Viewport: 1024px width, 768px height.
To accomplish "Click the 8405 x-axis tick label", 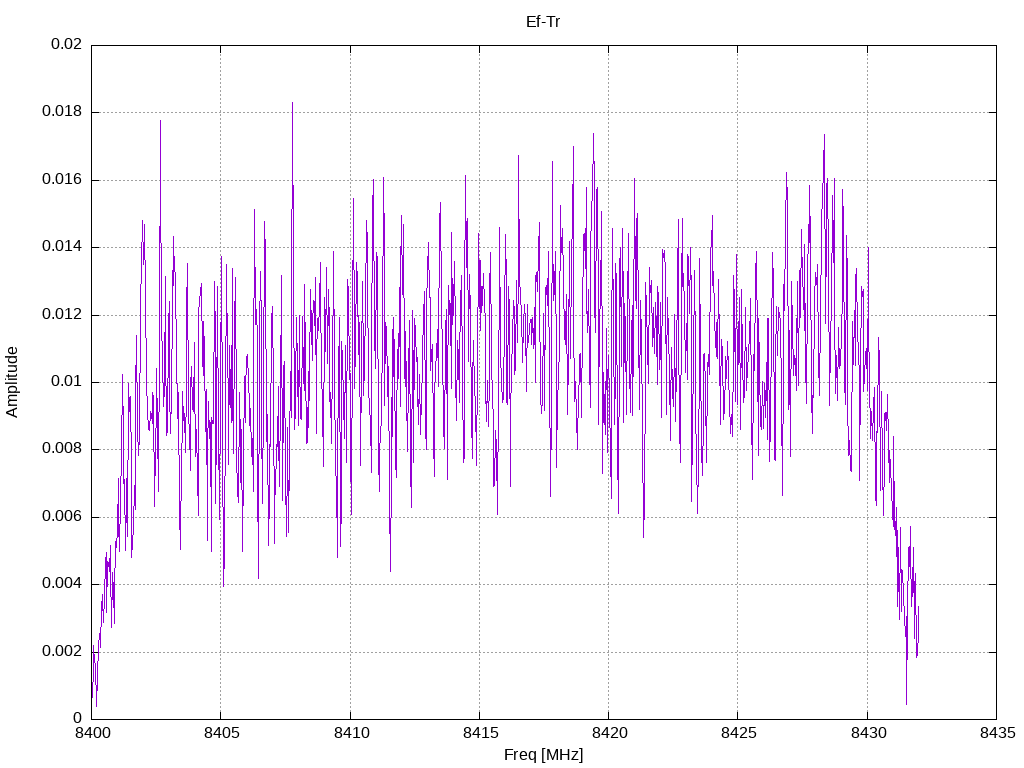I will (221, 733).
